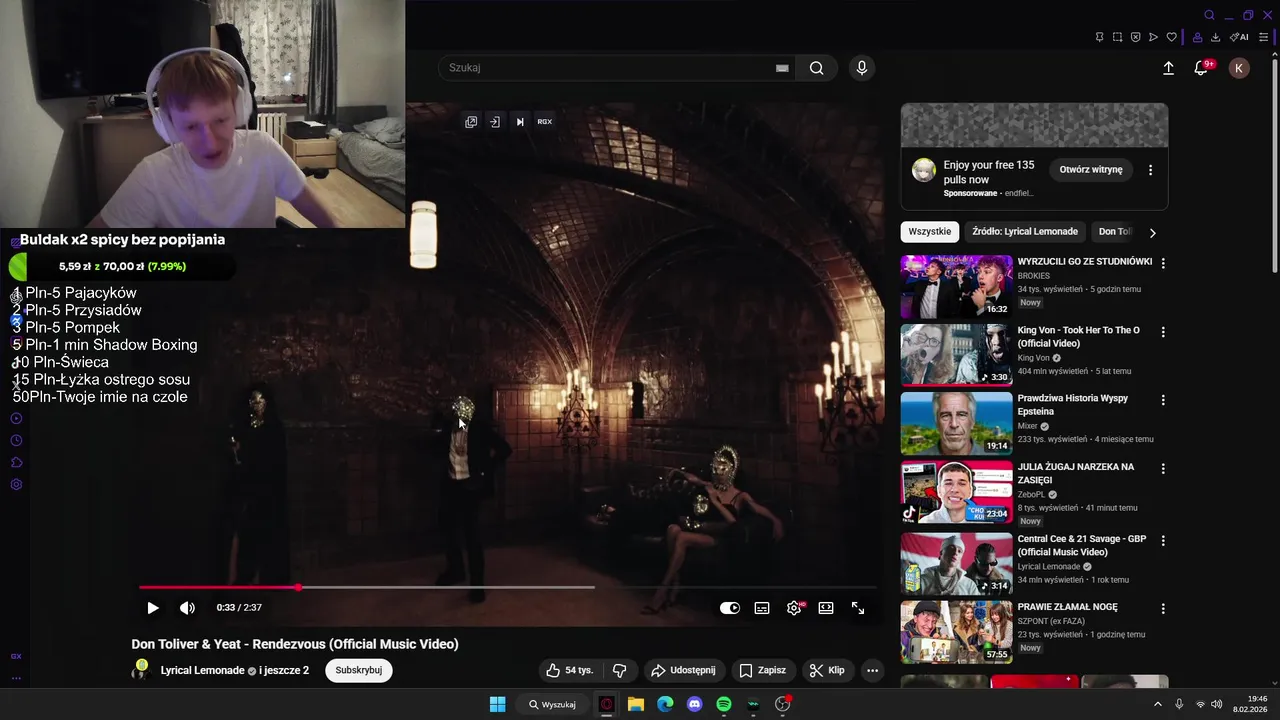The image size is (1280, 720).
Task: Open menu for Prawdziwa Historia video
Action: (1162, 400)
